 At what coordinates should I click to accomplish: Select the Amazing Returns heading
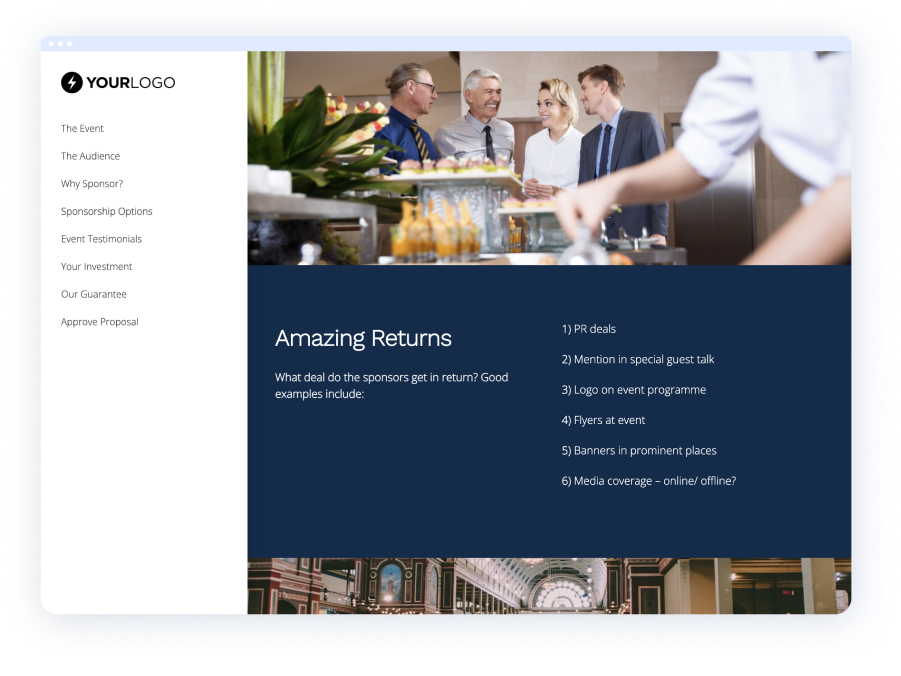coord(363,338)
